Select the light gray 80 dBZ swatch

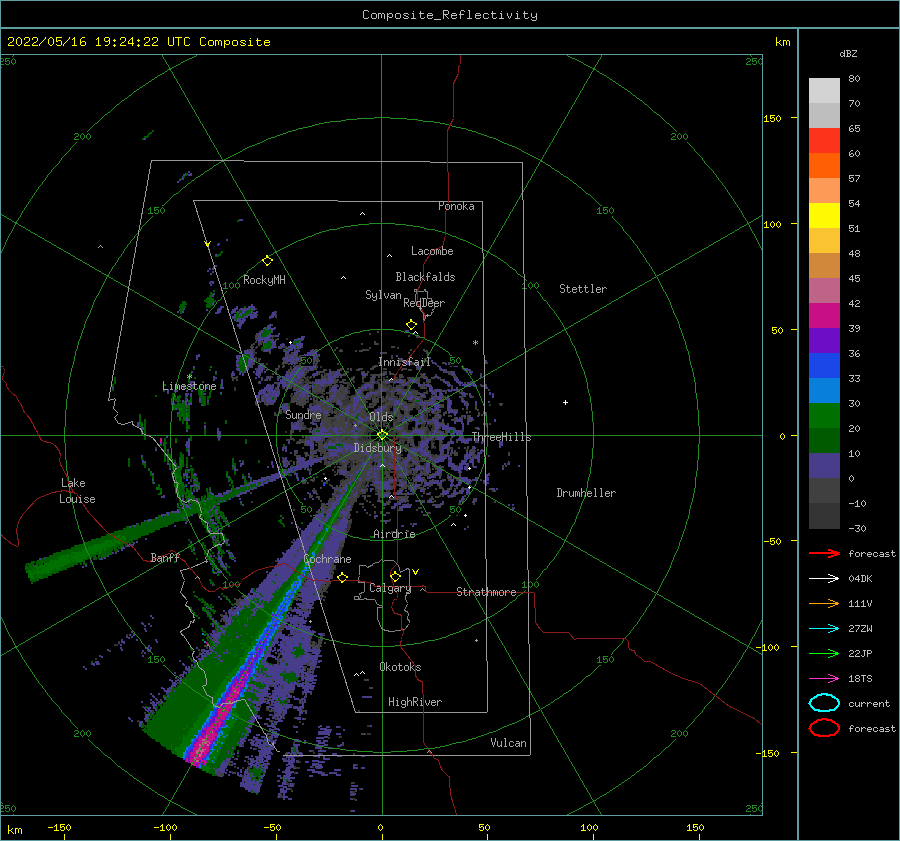824,91
